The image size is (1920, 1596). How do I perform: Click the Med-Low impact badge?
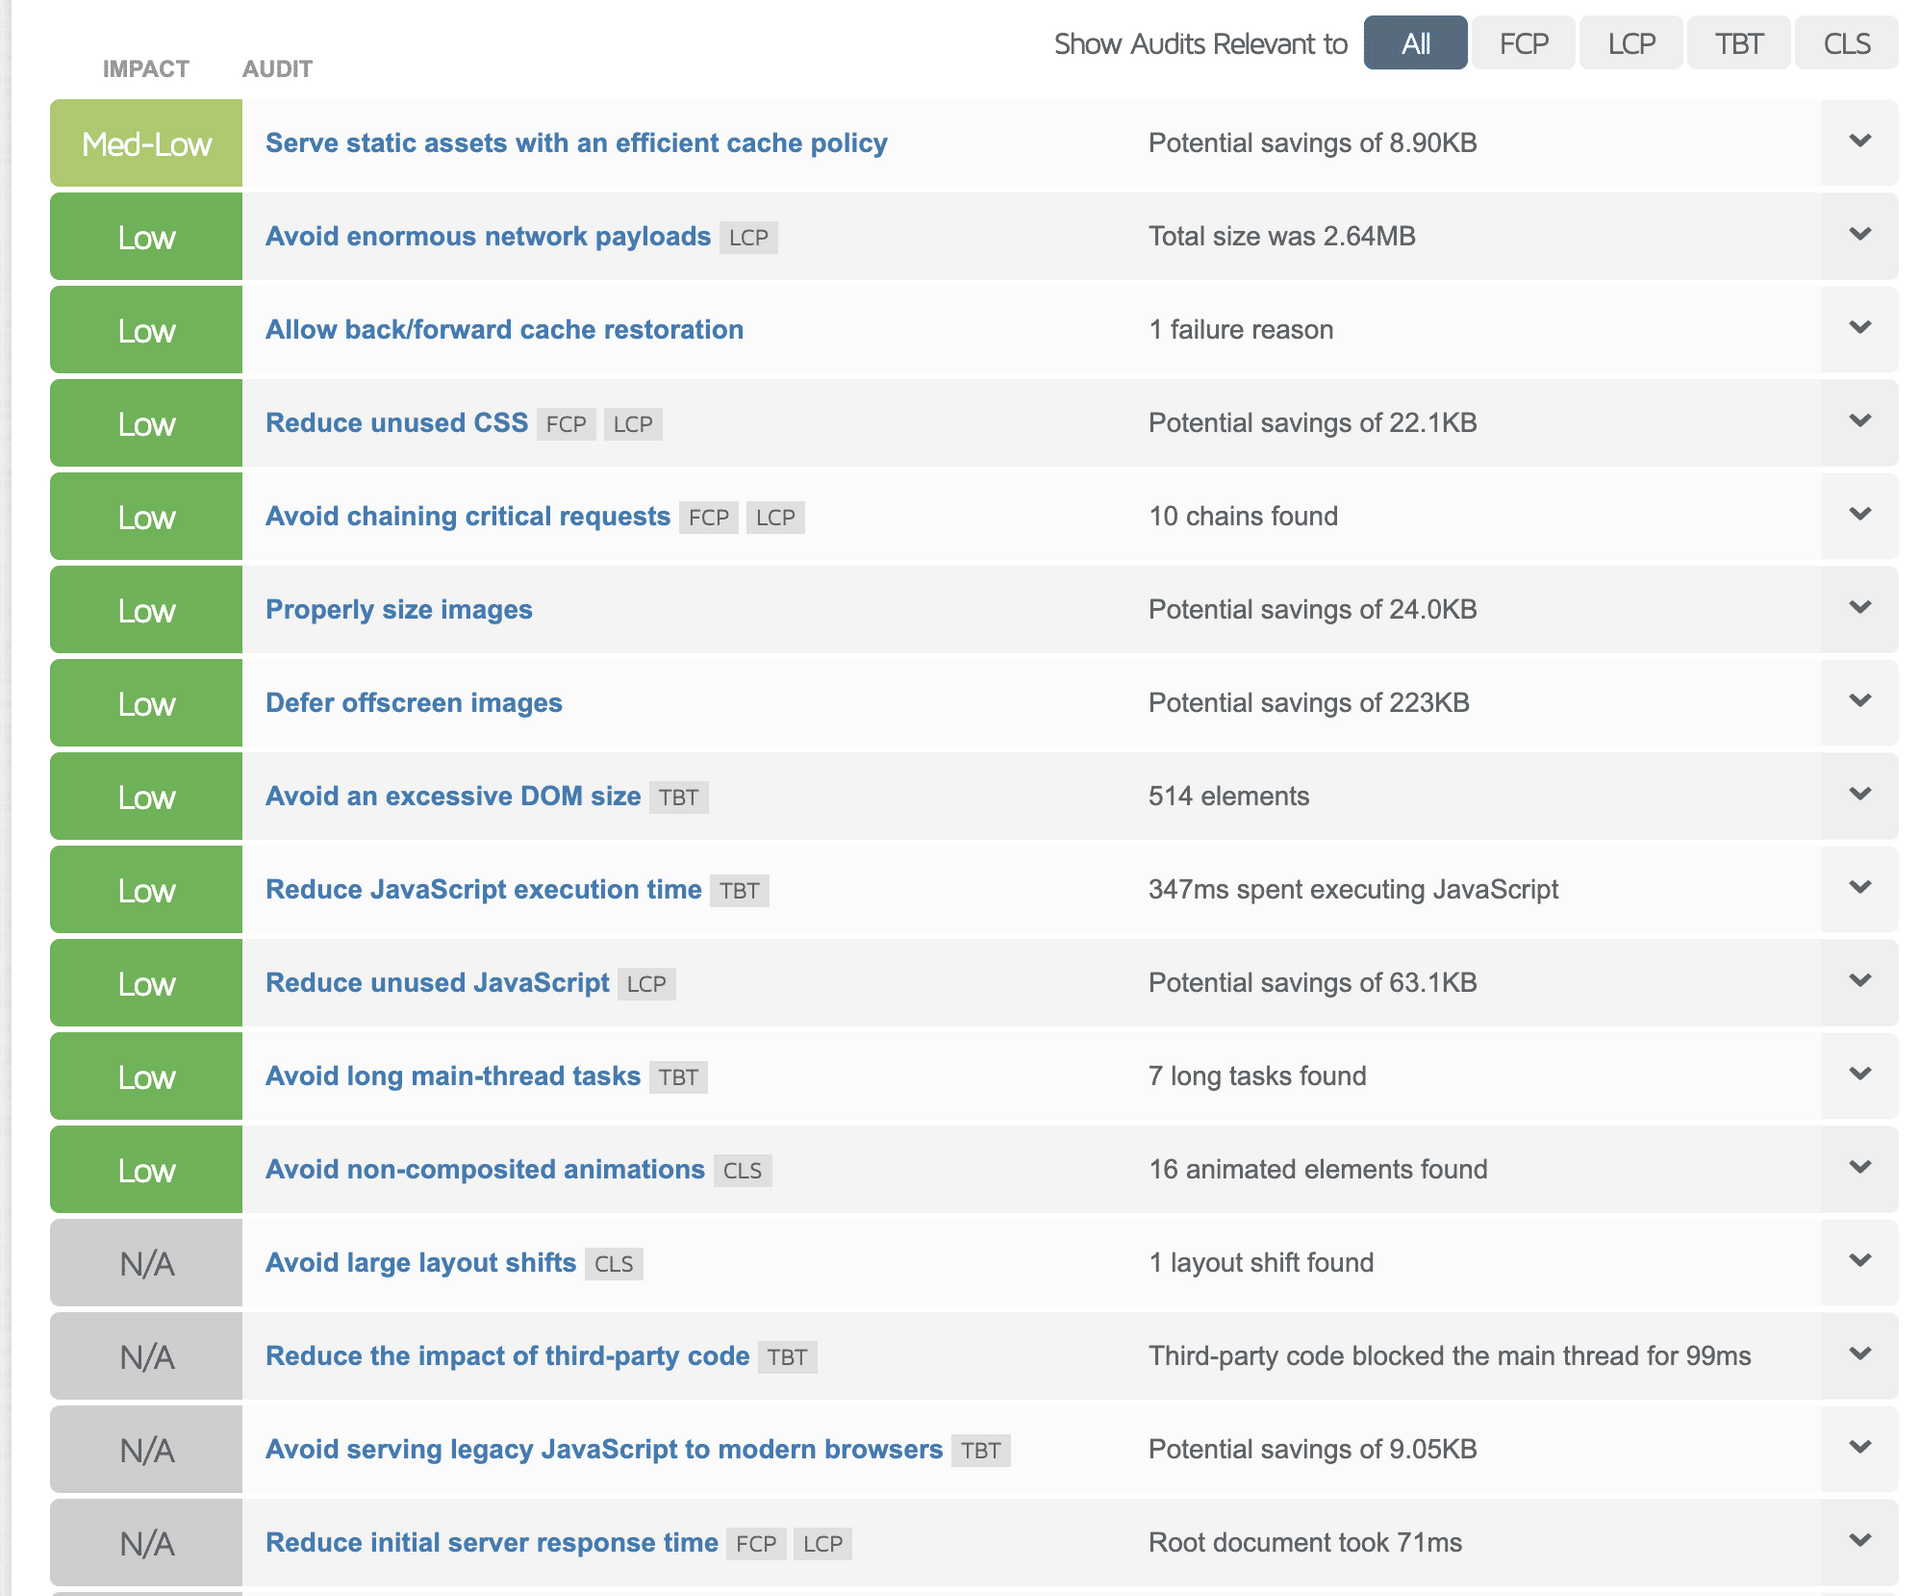coord(146,144)
